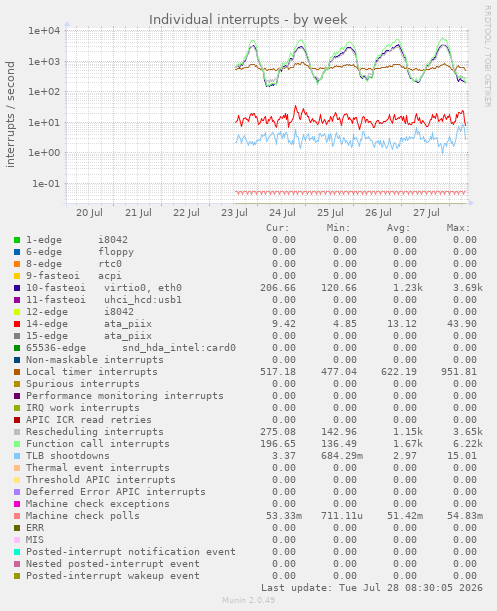Click the 'Avg:' column header
The width and height of the screenshot is (497, 611).
398,228
